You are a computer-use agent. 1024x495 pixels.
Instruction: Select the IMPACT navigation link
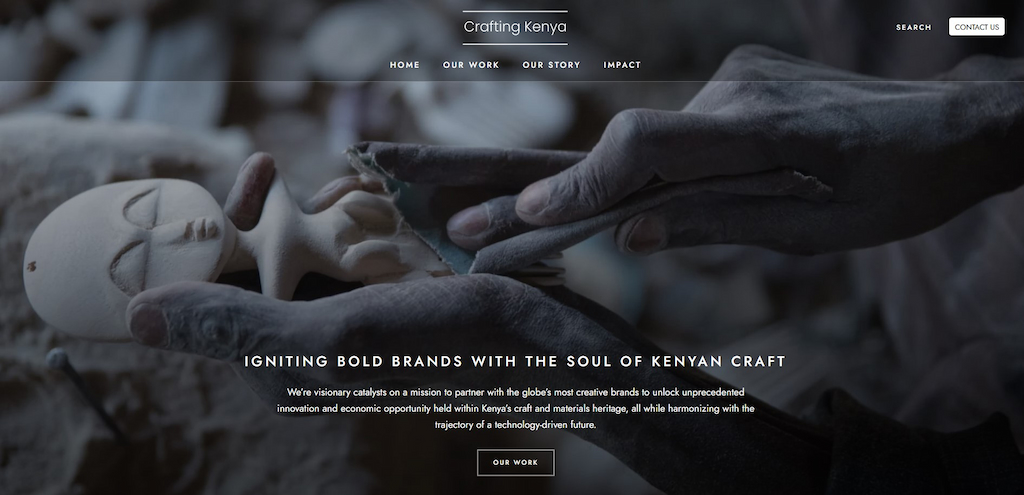[x=622, y=65]
